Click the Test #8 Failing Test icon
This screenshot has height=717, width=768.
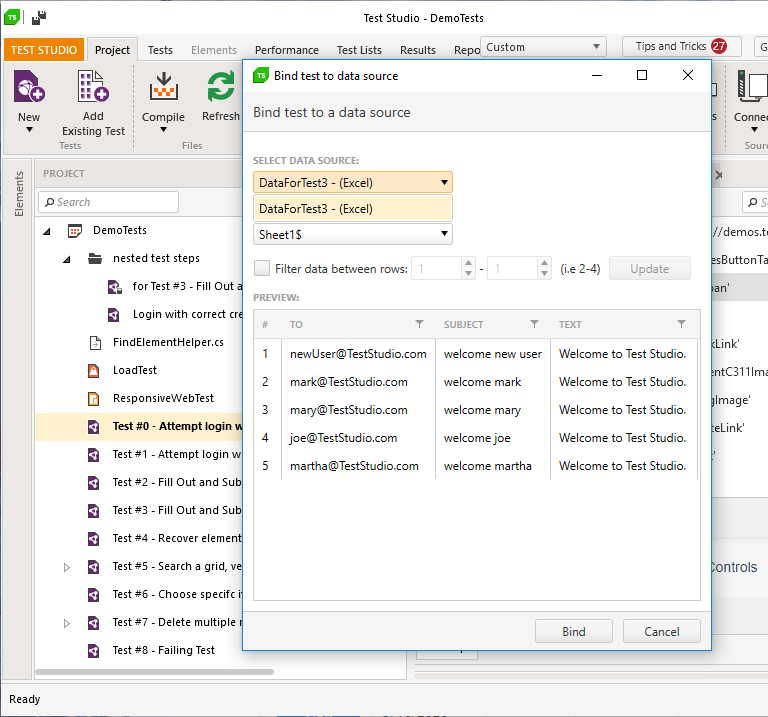pyautogui.click(x=94, y=651)
